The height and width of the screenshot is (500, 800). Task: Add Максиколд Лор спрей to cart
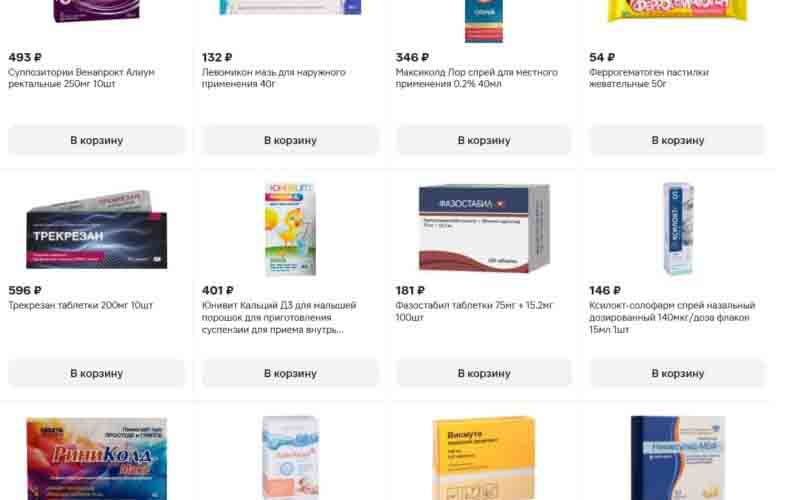[484, 140]
